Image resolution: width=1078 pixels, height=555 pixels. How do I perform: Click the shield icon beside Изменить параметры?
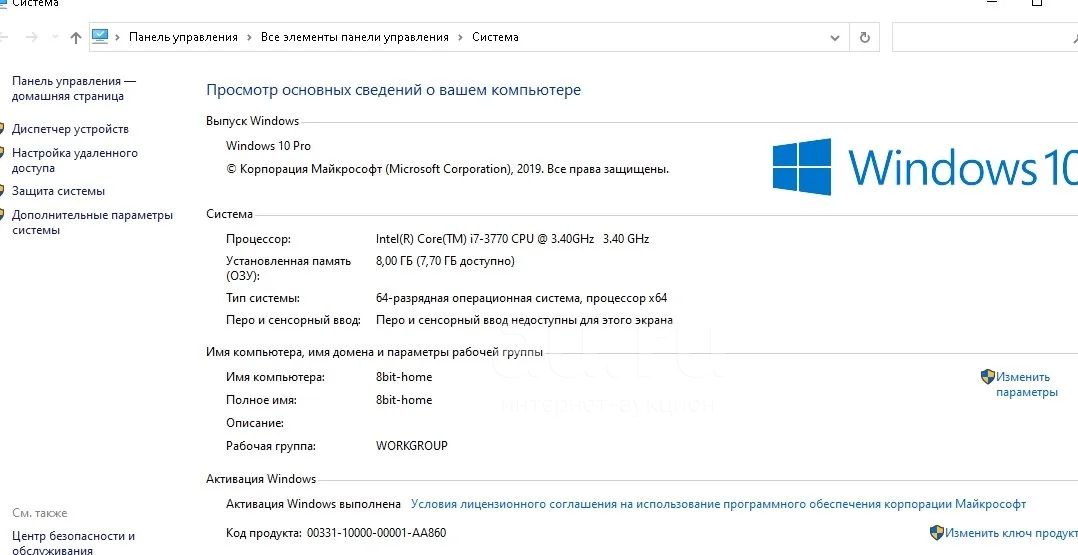[987, 377]
